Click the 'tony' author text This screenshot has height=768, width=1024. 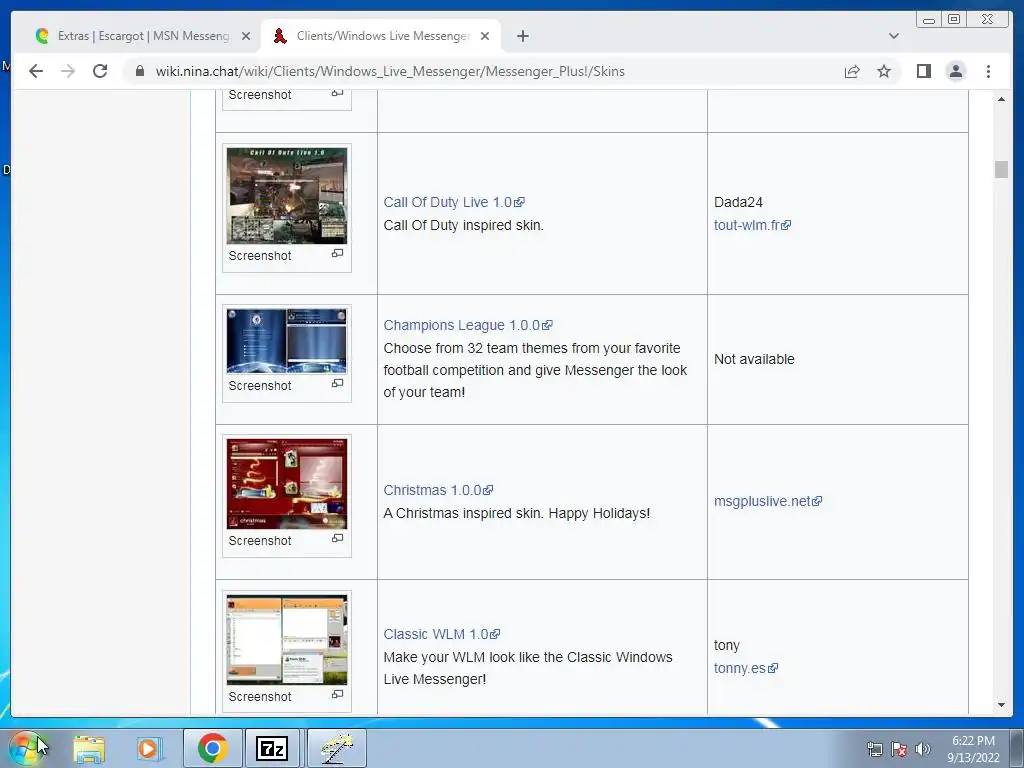click(x=727, y=646)
